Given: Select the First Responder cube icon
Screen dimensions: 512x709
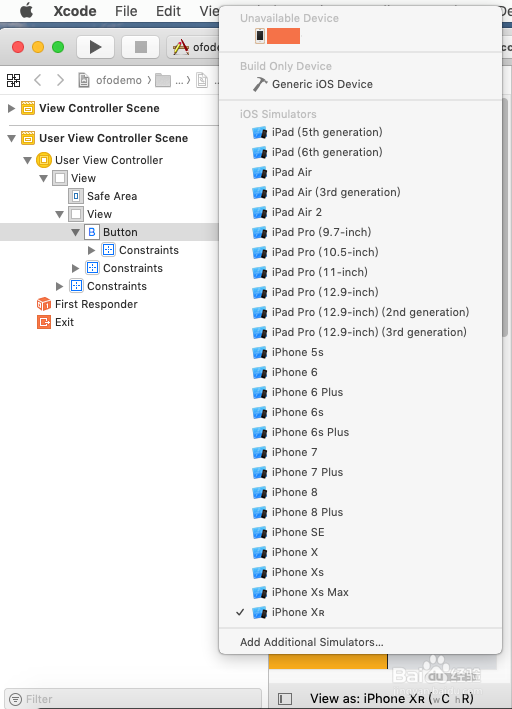Looking at the screenshot, I should click(44, 304).
